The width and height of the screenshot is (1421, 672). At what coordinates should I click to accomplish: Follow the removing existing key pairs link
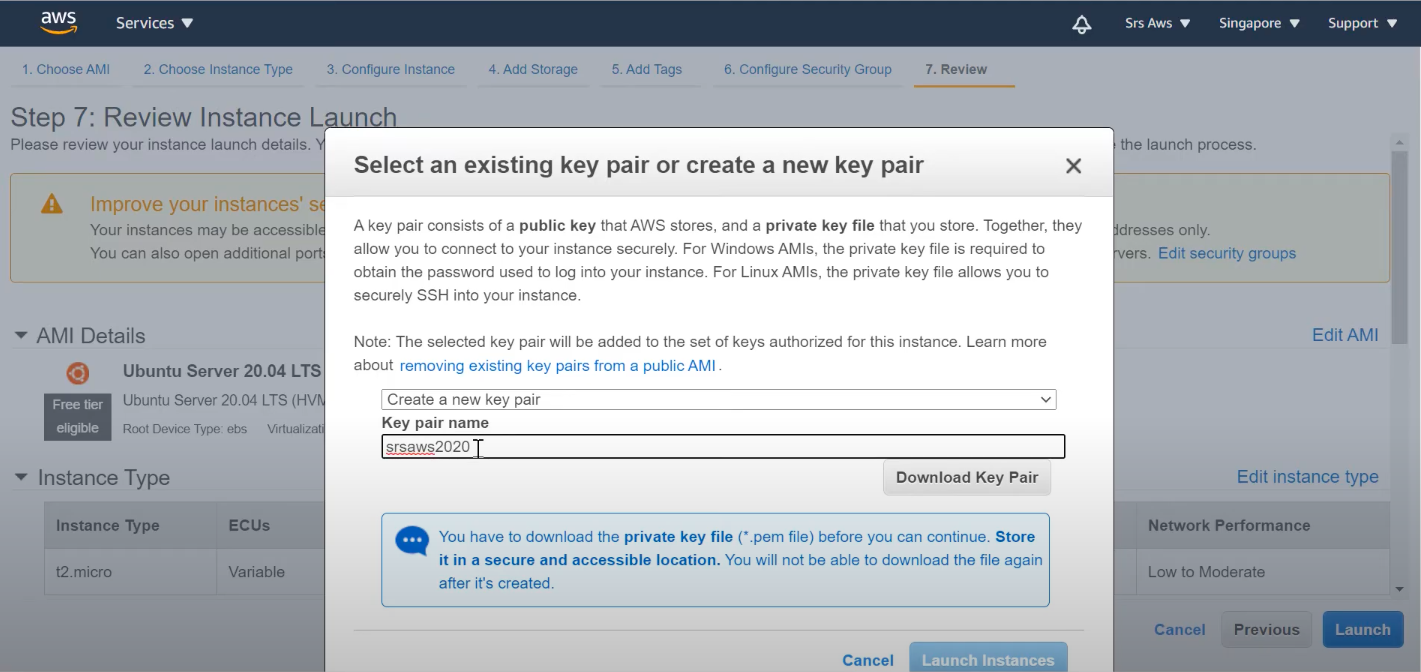click(557, 366)
